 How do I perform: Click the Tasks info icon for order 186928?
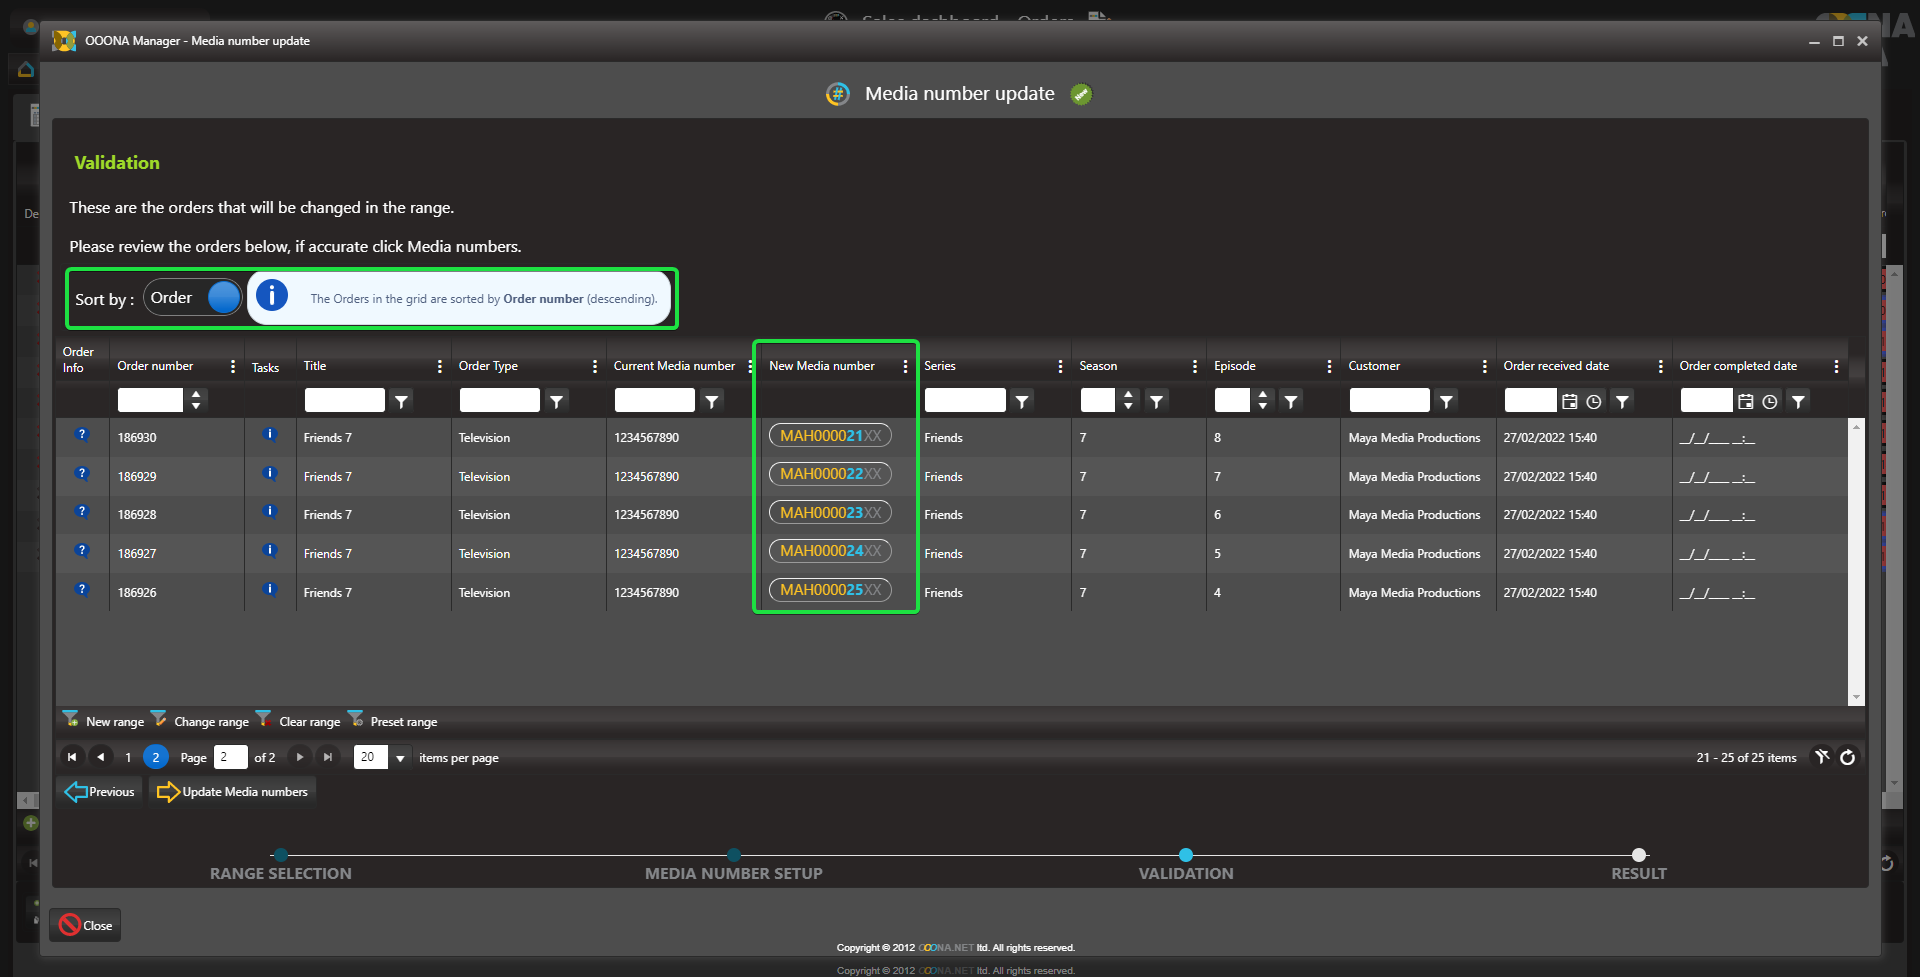pyautogui.click(x=269, y=512)
